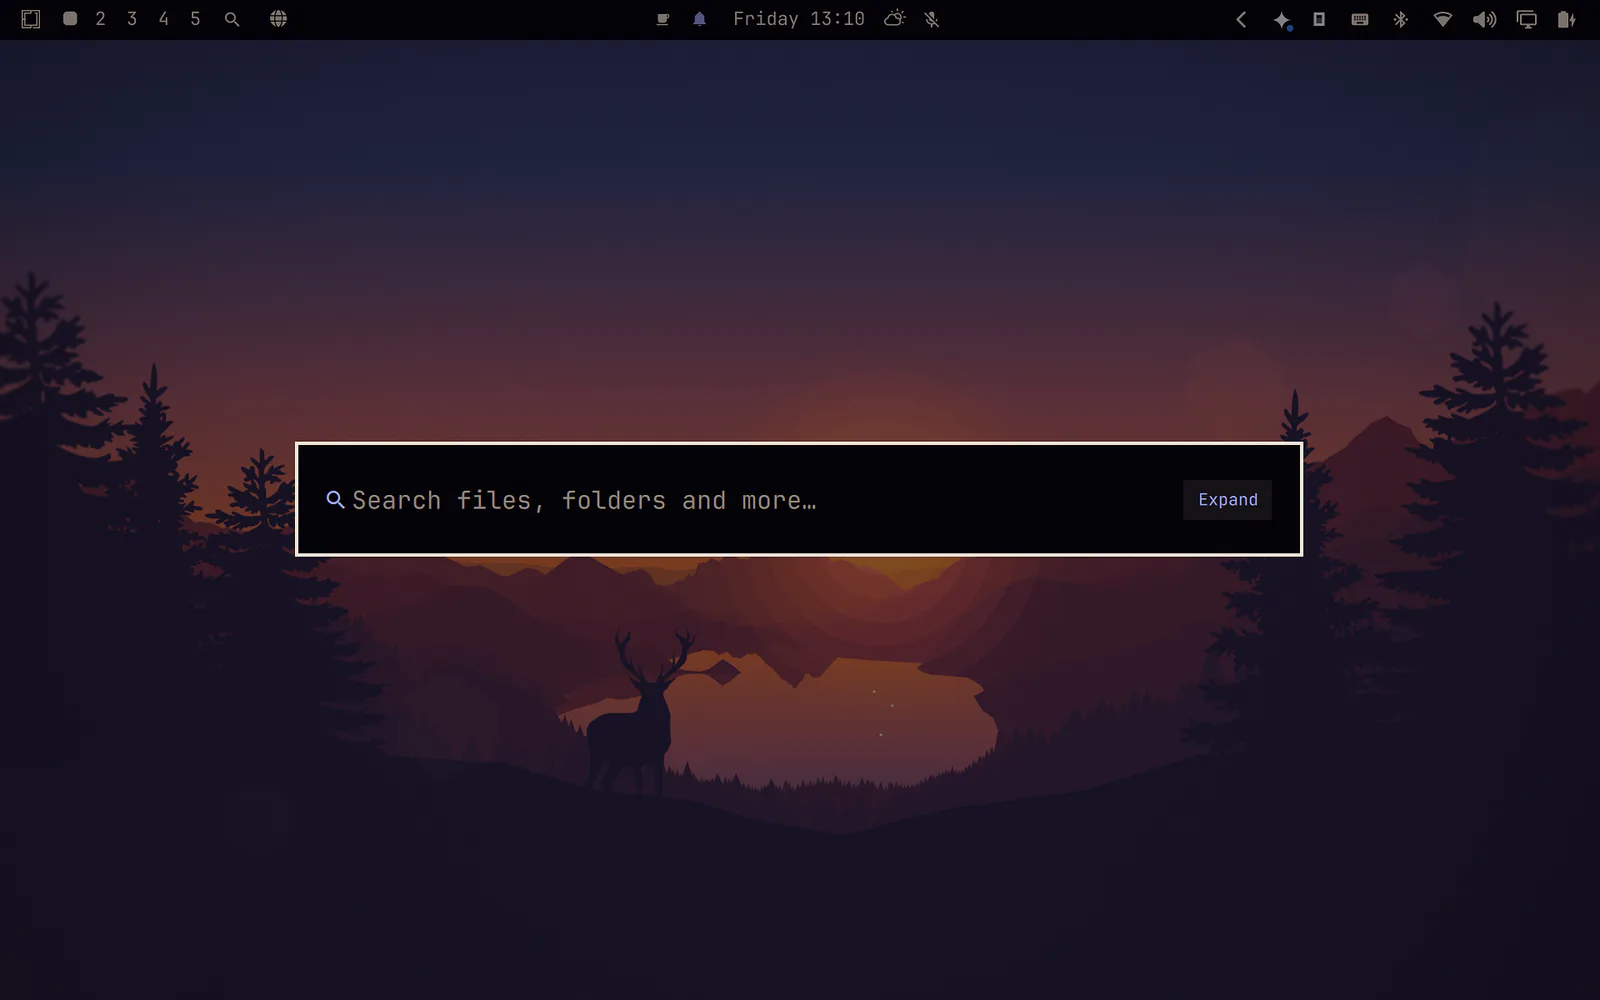Switch to workspace 3

pos(132,19)
